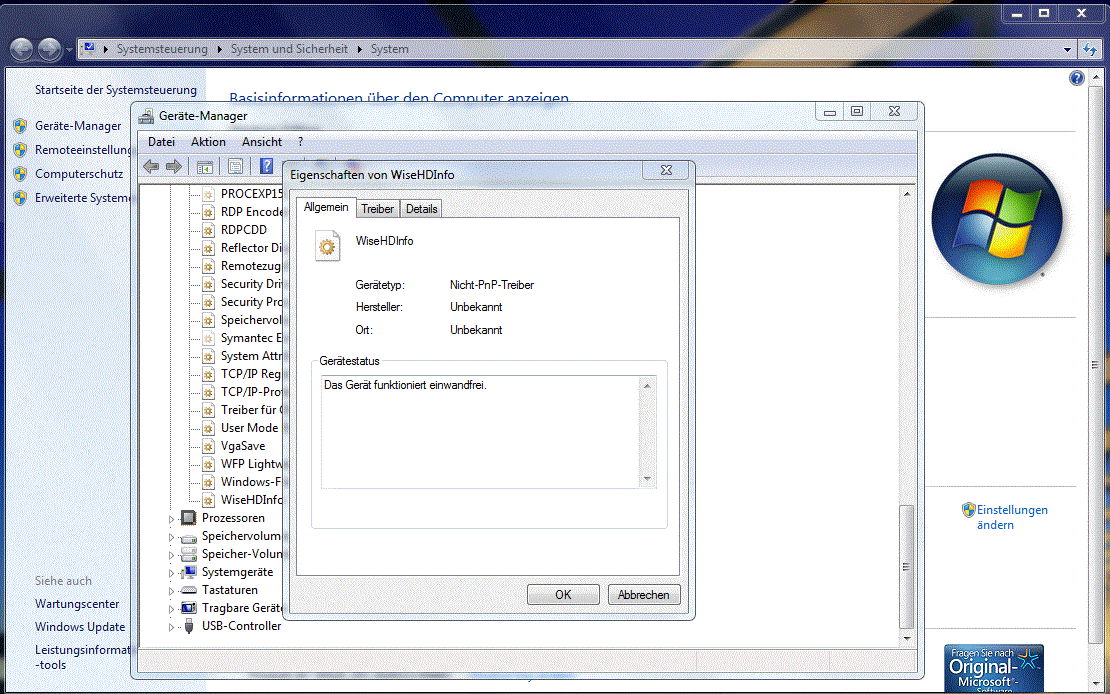
Task: Expand the USB-Controller tree node
Action: [171, 627]
